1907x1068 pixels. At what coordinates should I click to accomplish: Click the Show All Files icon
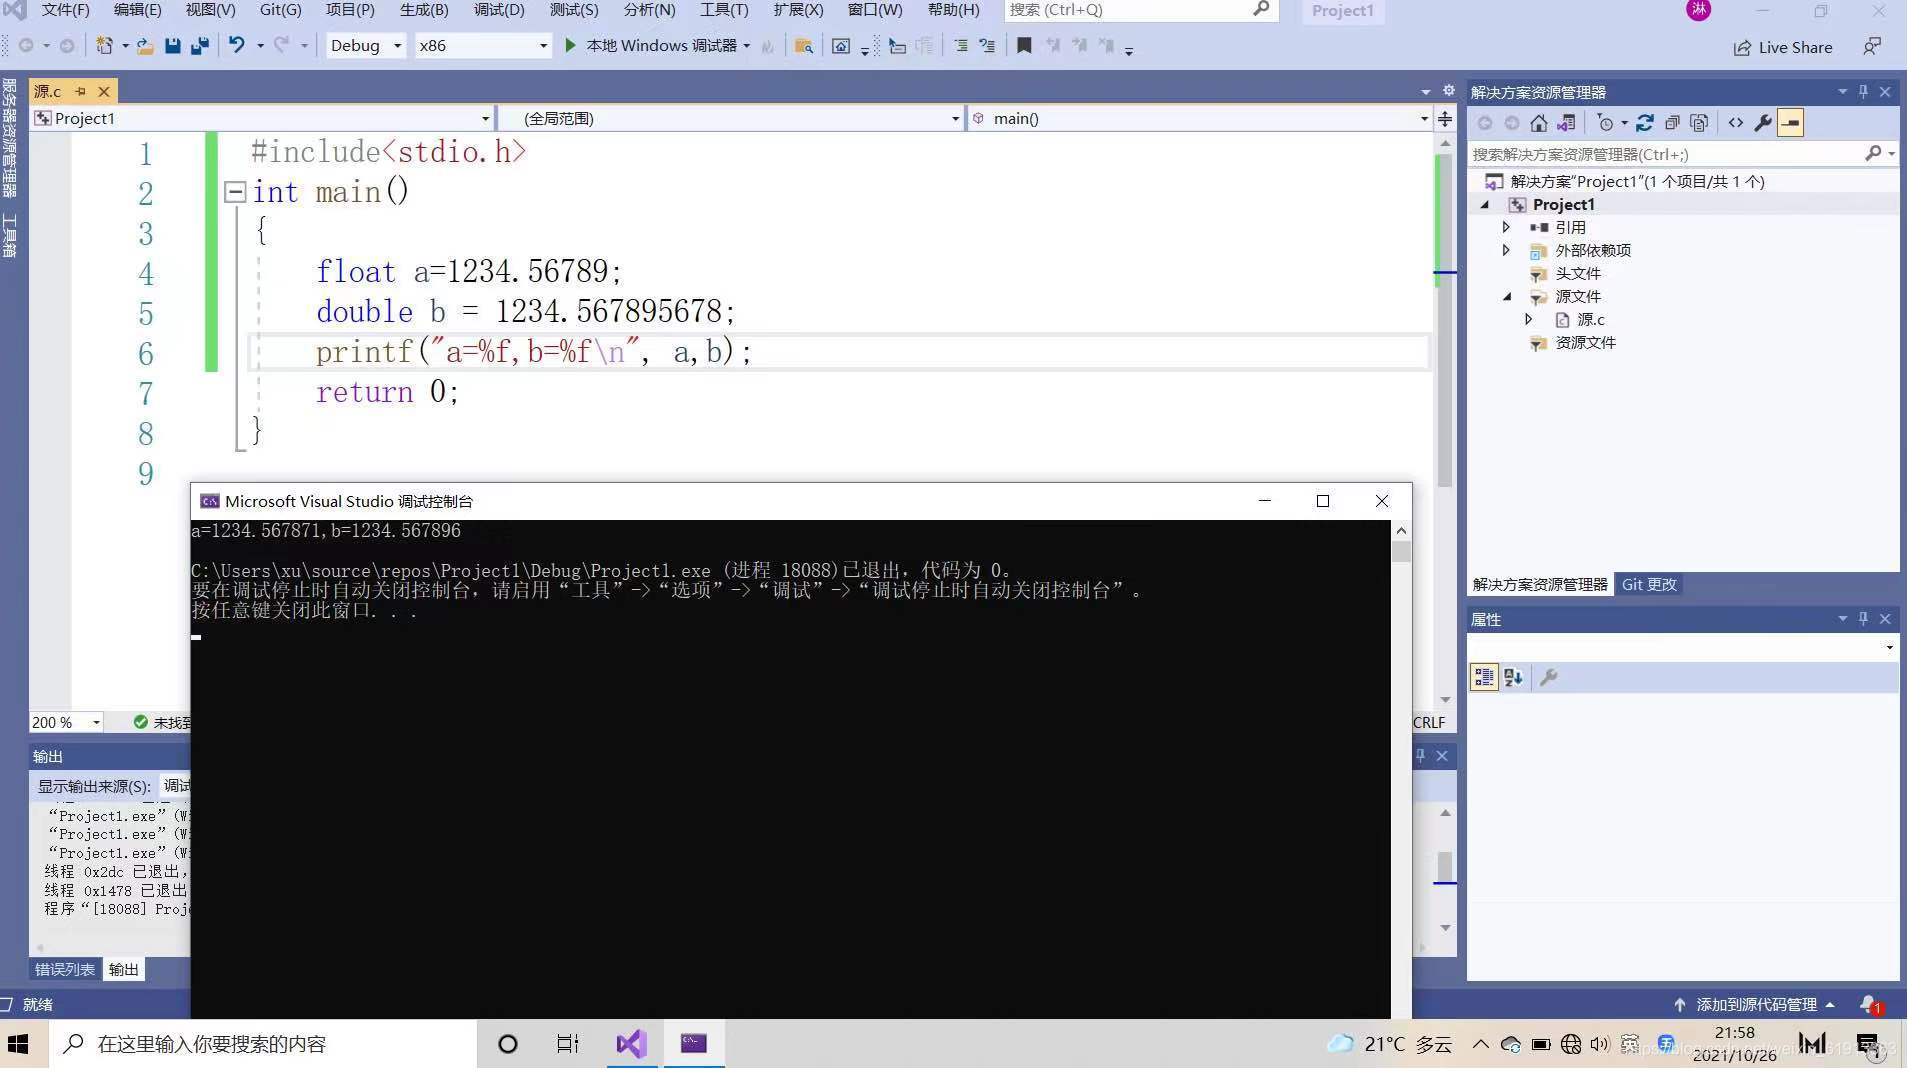(x=1699, y=123)
